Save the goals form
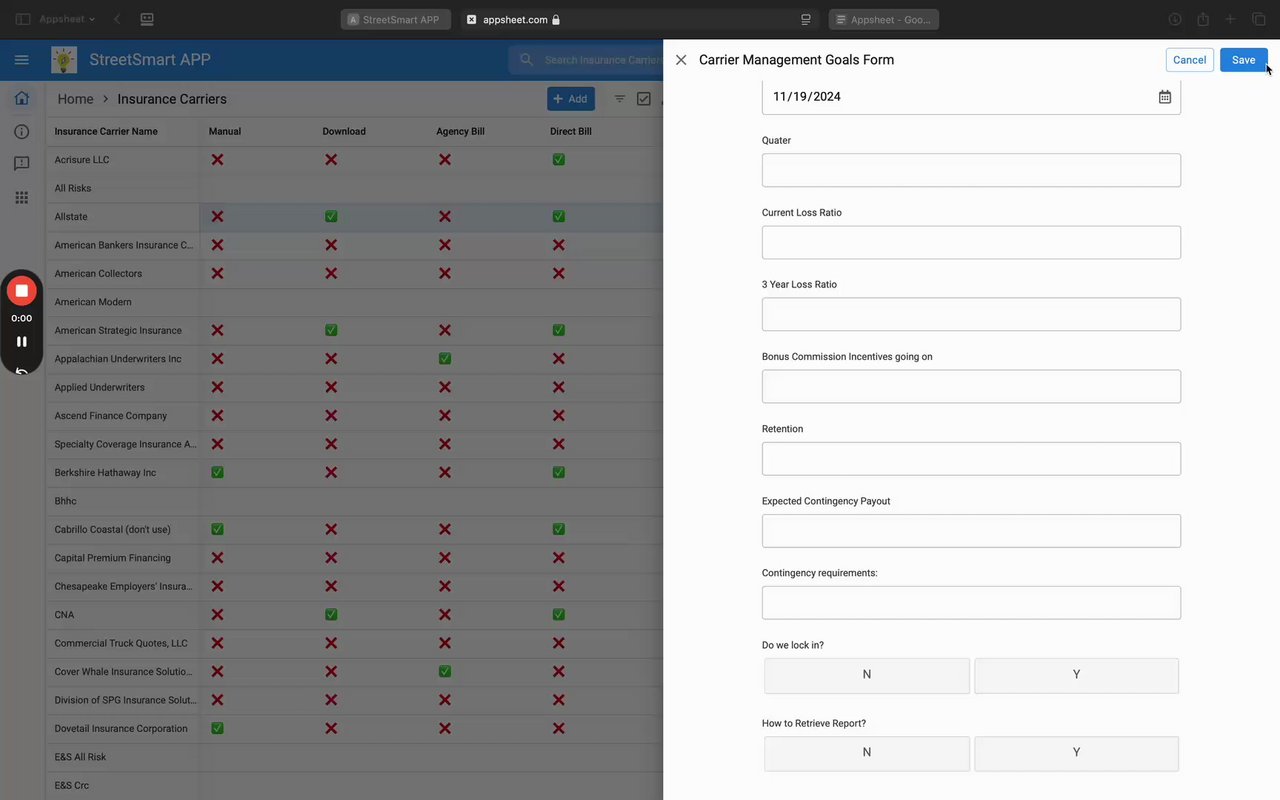1280x800 pixels. tap(1243, 60)
